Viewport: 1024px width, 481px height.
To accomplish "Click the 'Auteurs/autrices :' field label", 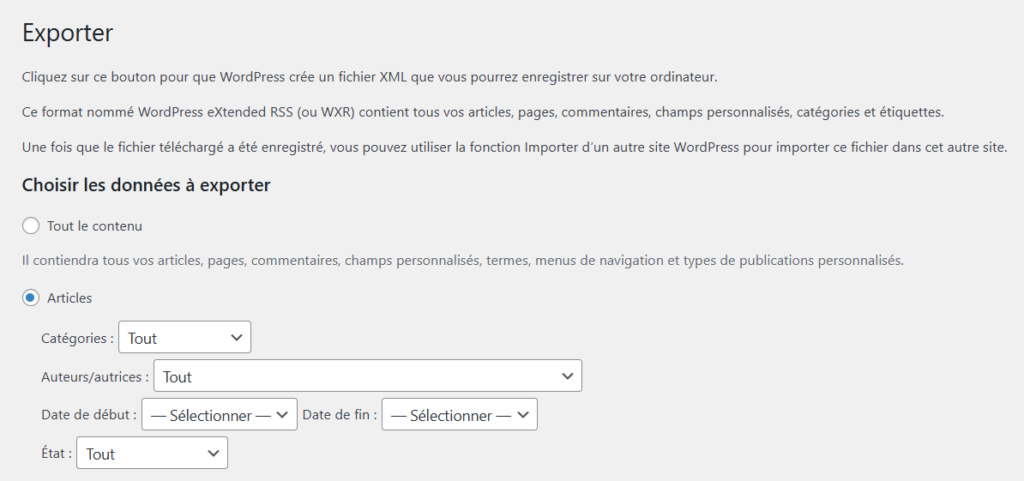I will coord(96,377).
